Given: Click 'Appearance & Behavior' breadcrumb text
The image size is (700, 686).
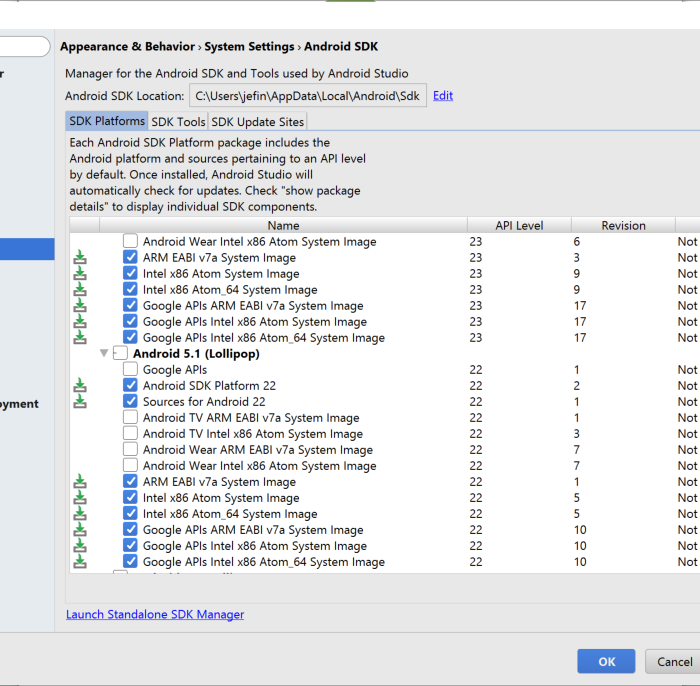Looking at the screenshot, I should (128, 46).
